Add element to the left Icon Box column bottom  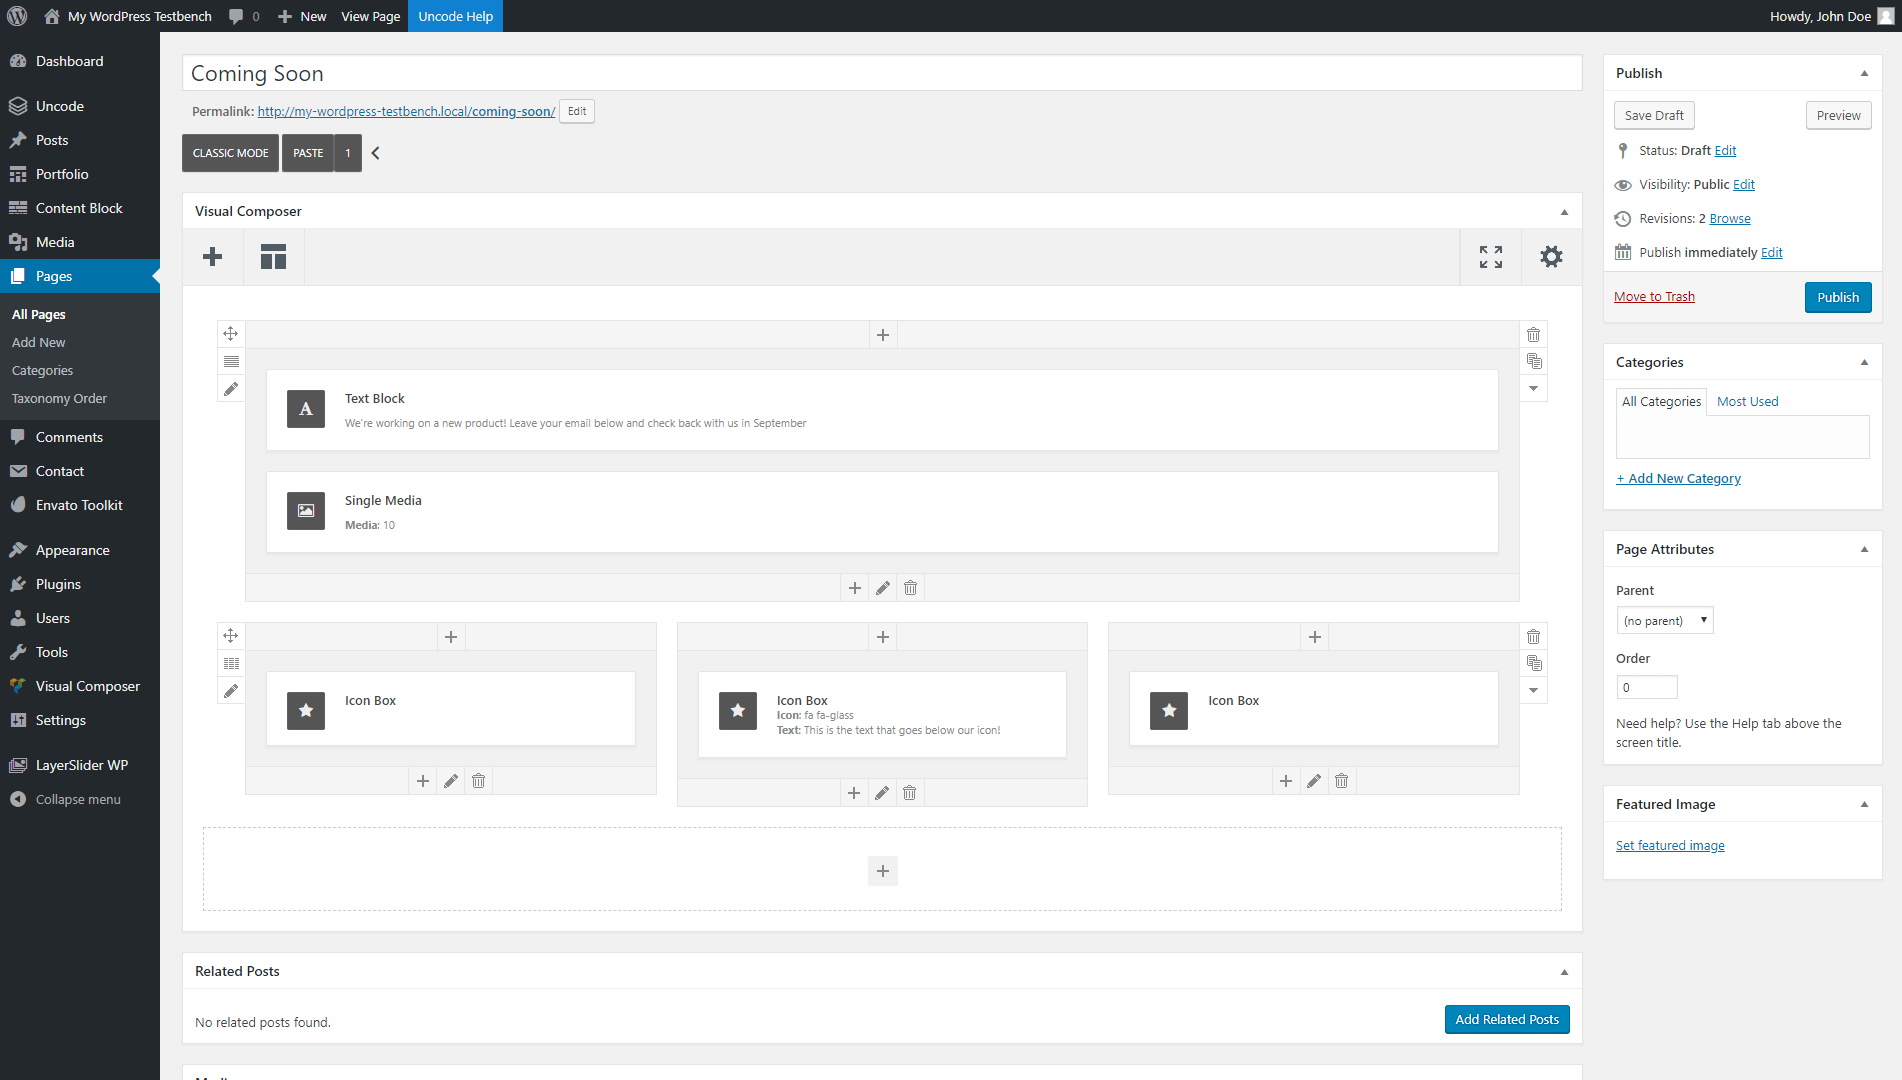coord(423,781)
